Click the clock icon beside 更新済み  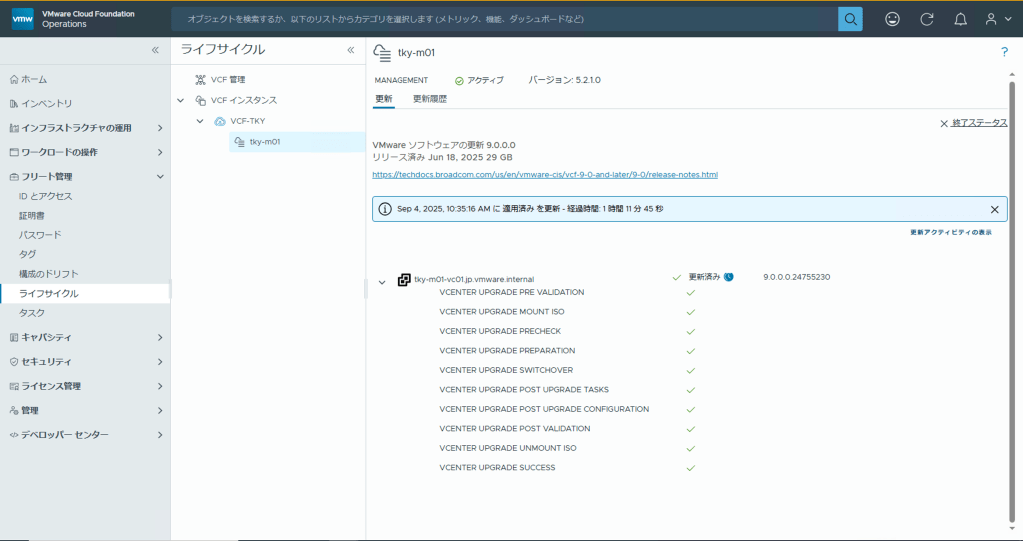coord(729,277)
